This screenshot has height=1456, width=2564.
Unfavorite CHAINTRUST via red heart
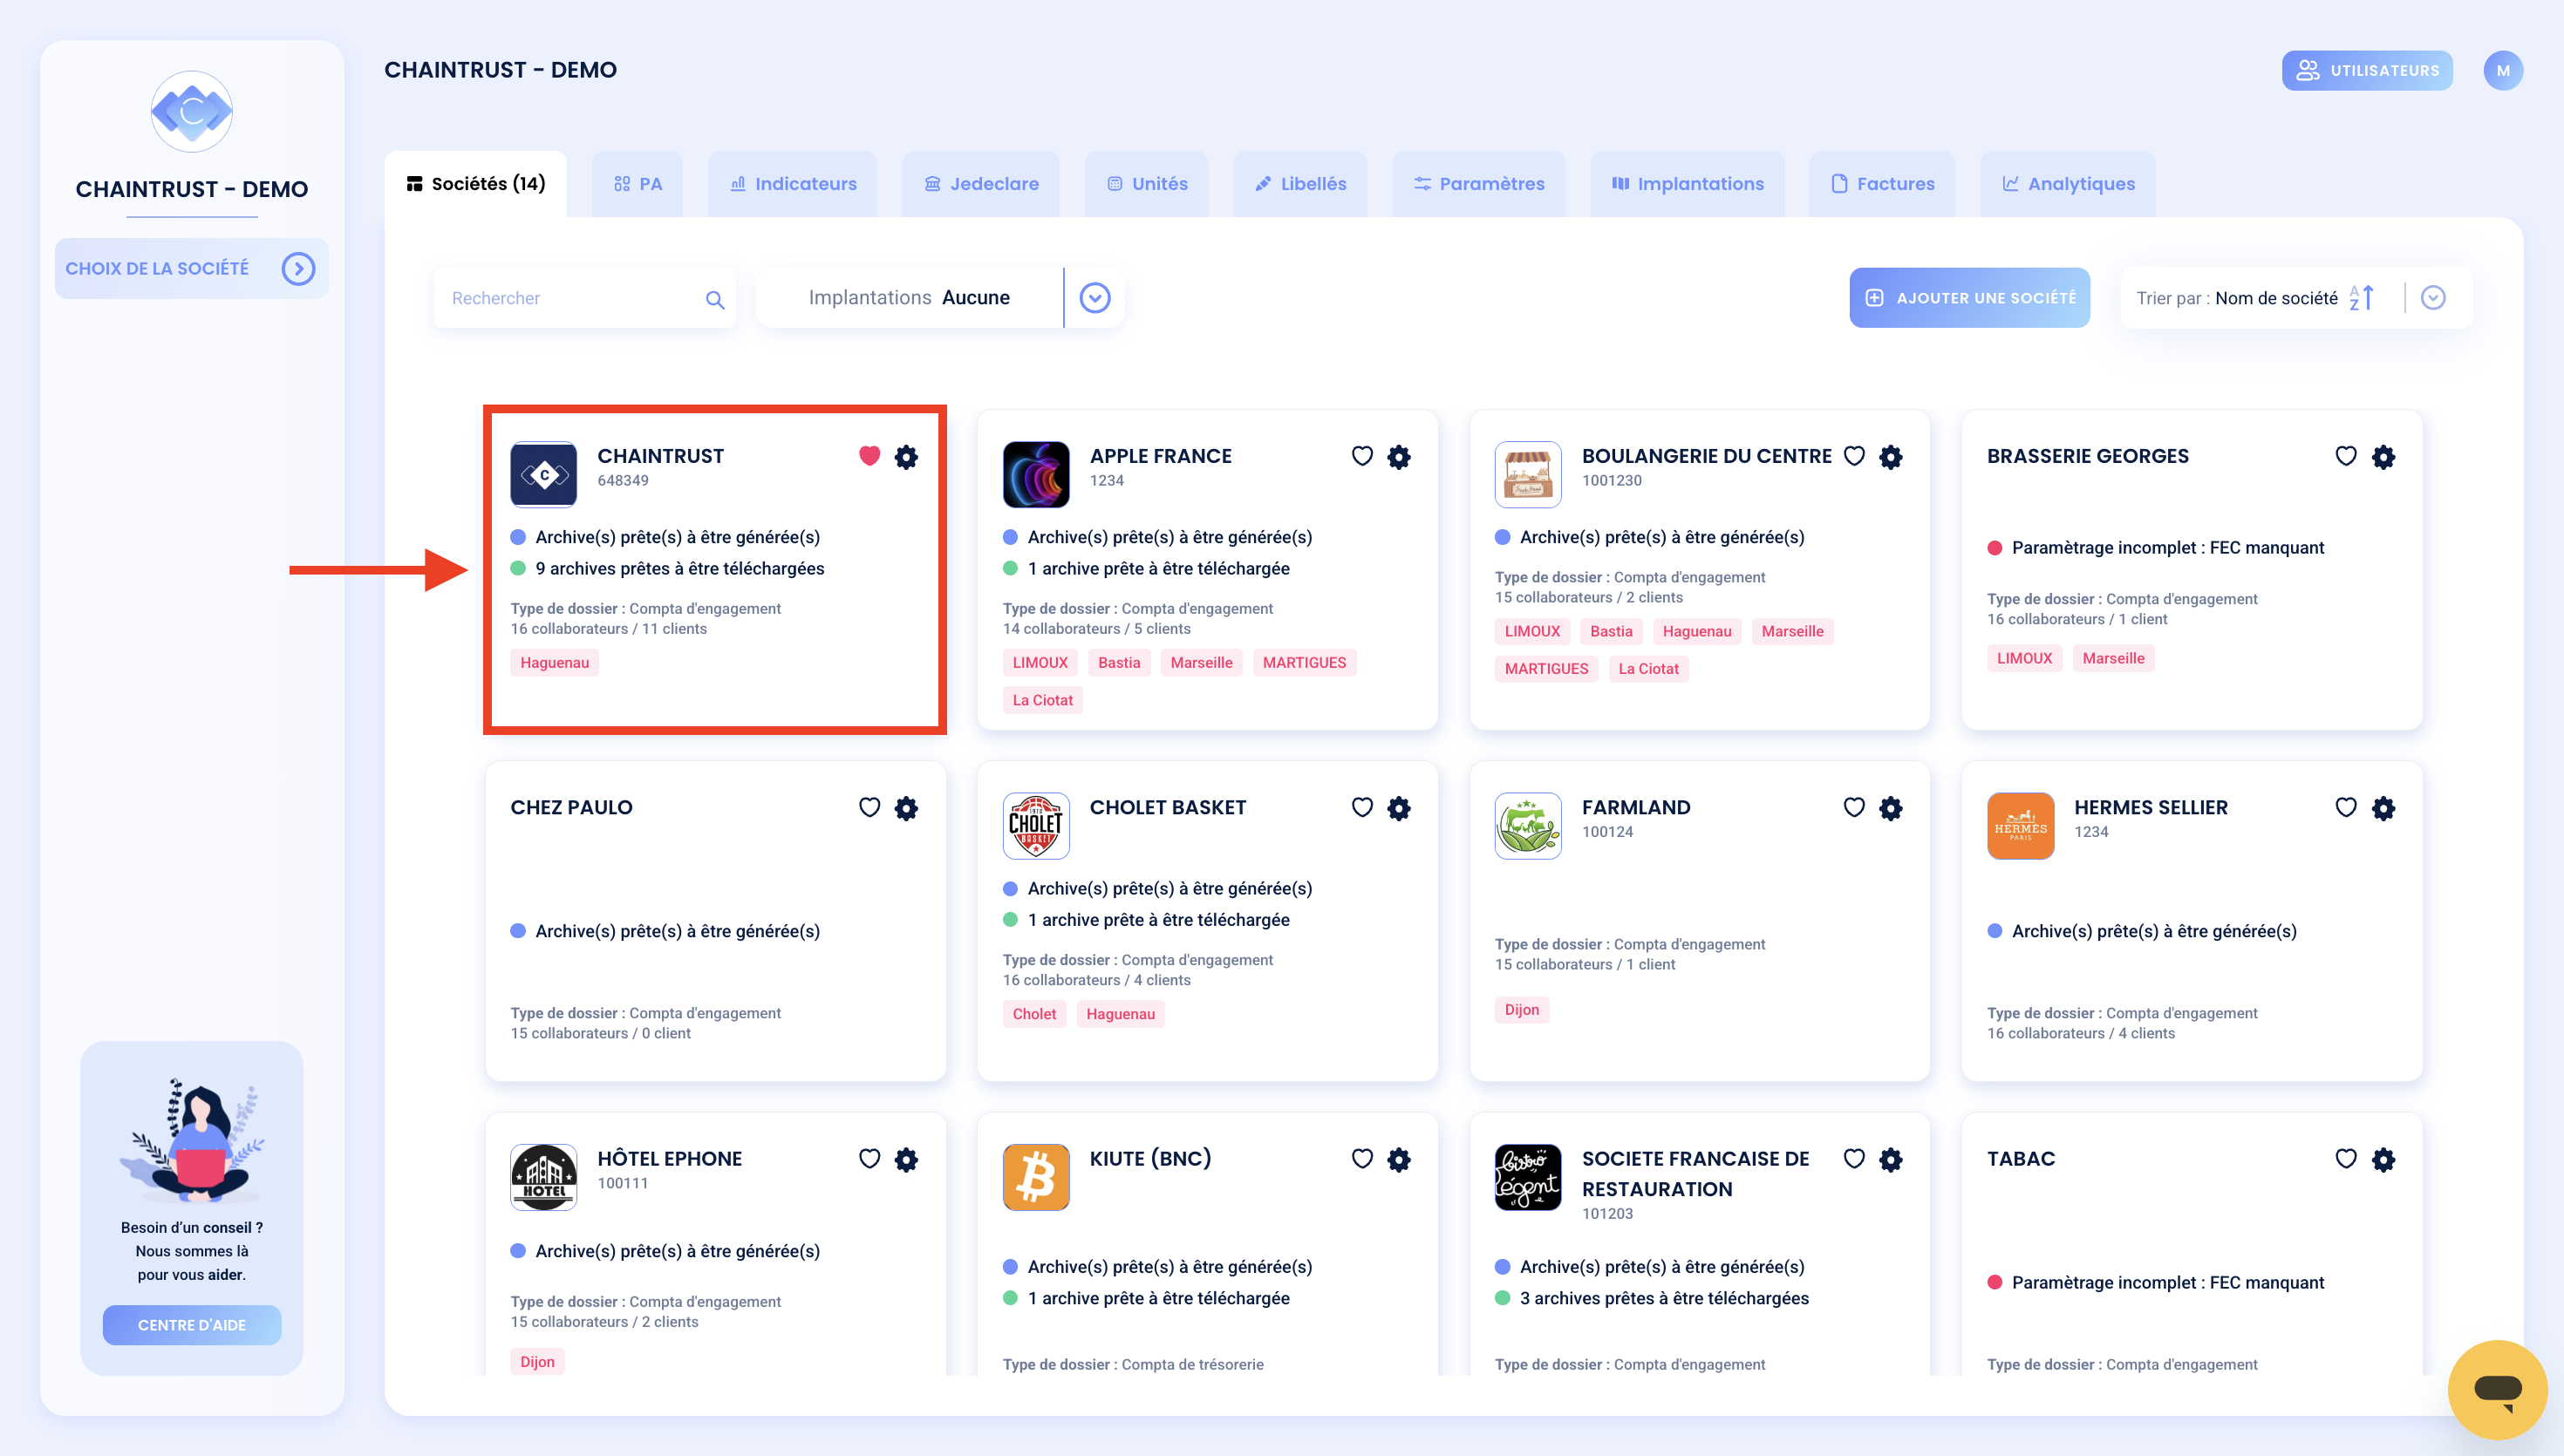(x=869, y=456)
